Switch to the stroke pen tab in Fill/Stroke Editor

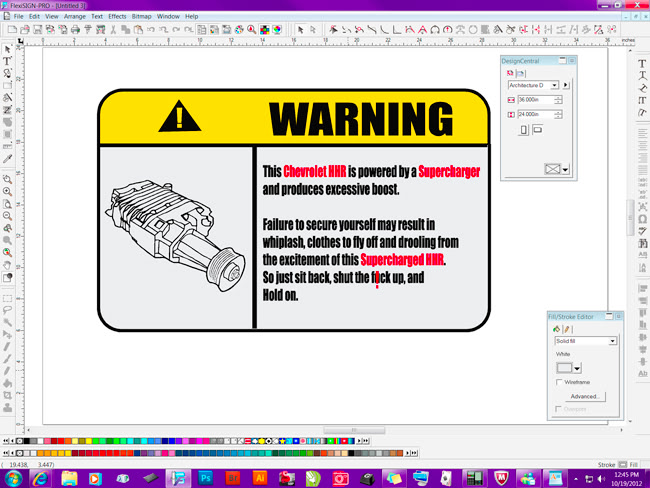566,329
